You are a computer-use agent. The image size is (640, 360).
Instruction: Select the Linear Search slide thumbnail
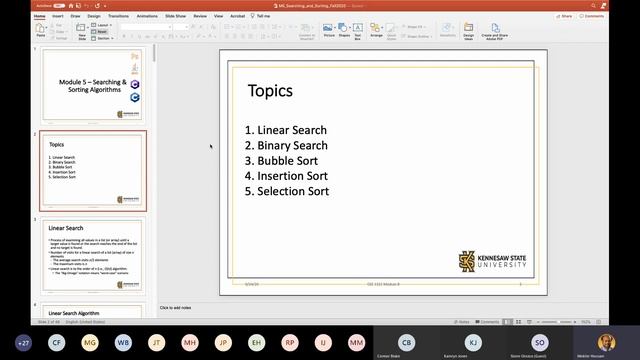coord(93,255)
